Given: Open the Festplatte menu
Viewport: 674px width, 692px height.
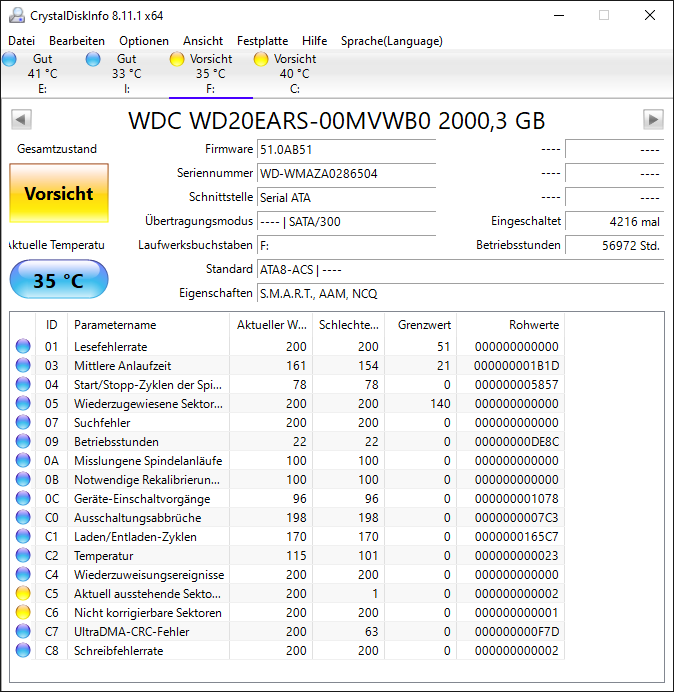Looking at the screenshot, I should point(262,41).
